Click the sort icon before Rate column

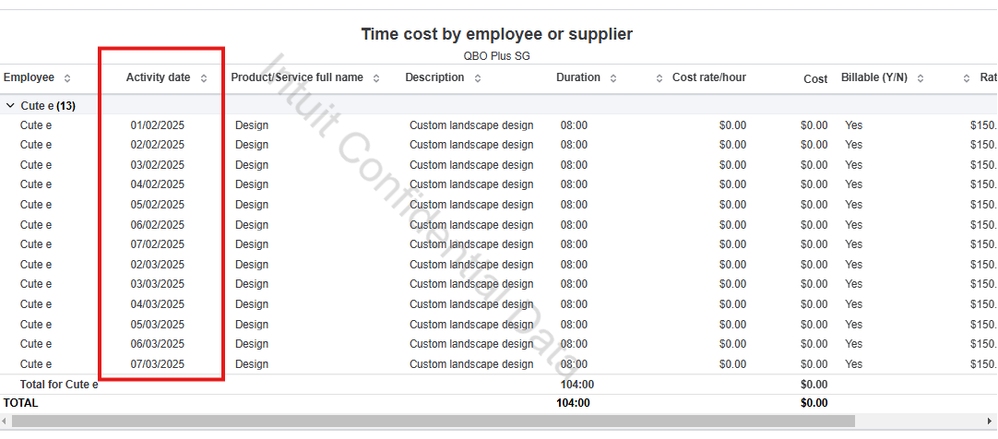coord(967,78)
